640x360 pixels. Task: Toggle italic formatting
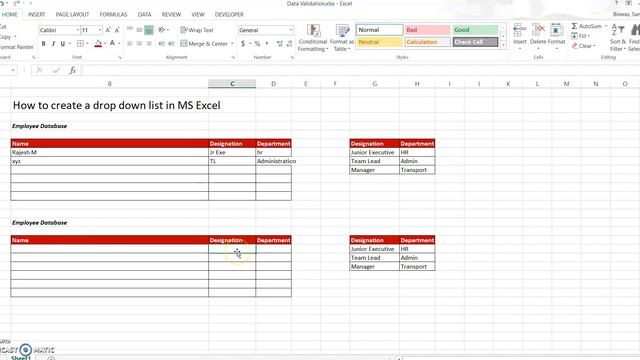(53, 44)
